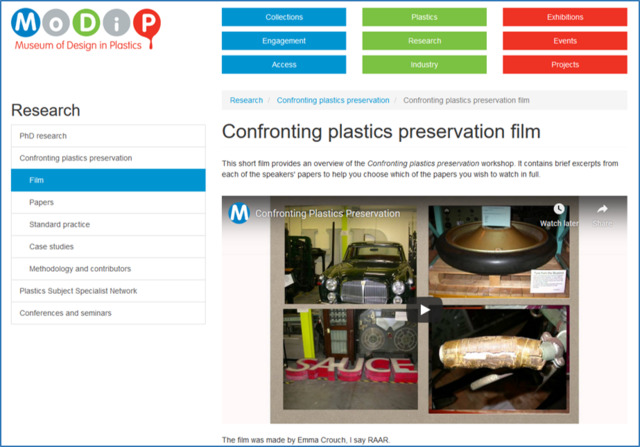Screen dimensions: 640x447
Task: Visit the red Exhibitions button
Action: tap(565, 17)
